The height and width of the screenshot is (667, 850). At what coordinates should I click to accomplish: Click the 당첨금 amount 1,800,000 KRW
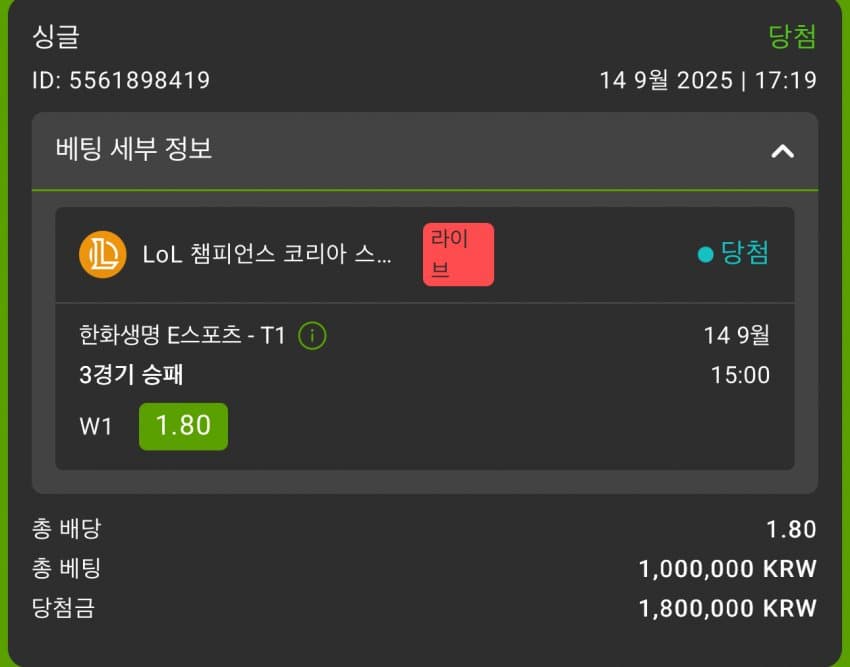coord(727,608)
